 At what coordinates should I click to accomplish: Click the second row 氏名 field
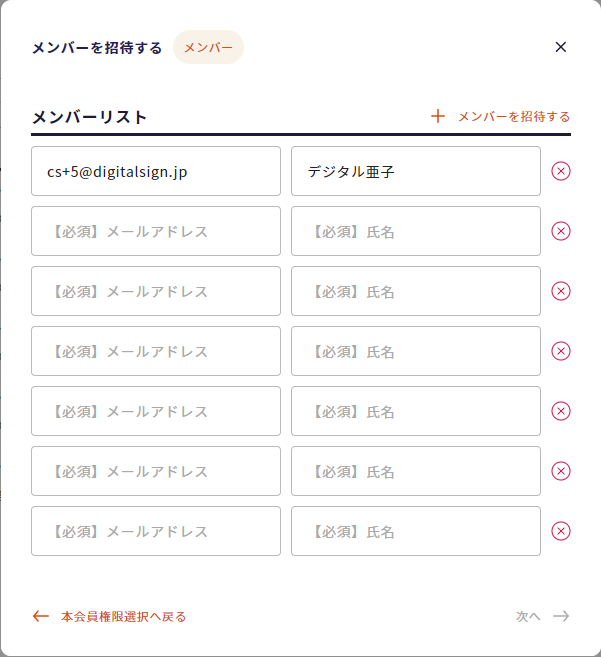click(x=416, y=231)
